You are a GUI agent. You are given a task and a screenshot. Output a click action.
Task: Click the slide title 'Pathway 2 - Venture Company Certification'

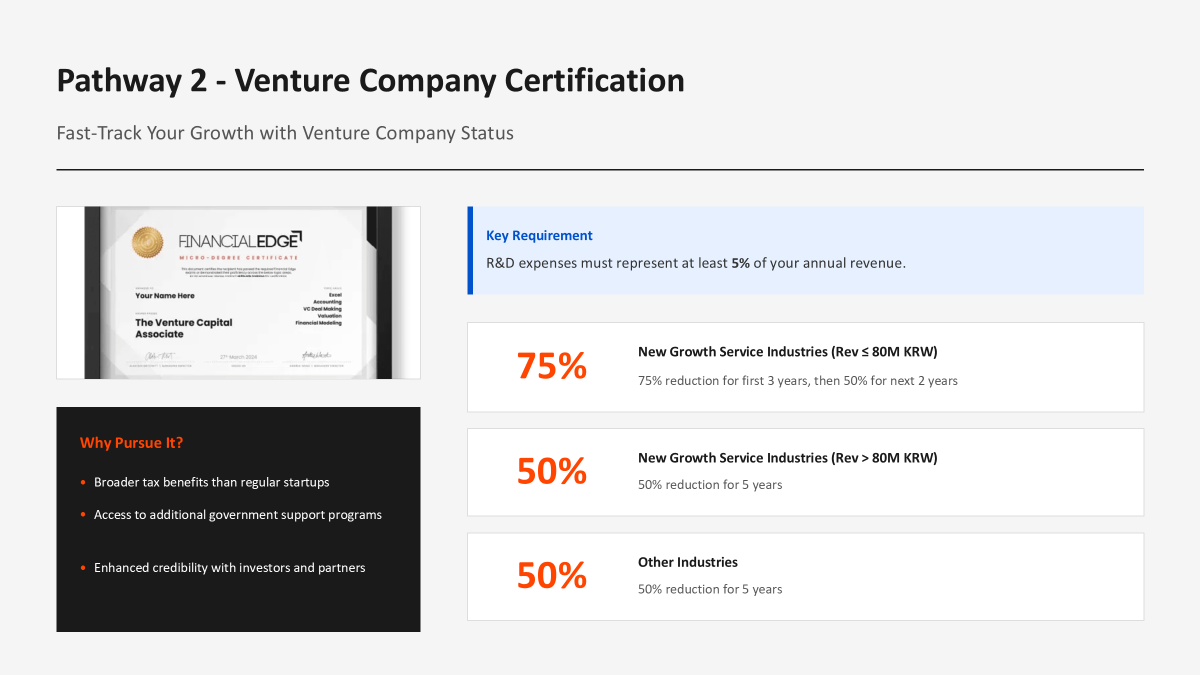pos(370,81)
